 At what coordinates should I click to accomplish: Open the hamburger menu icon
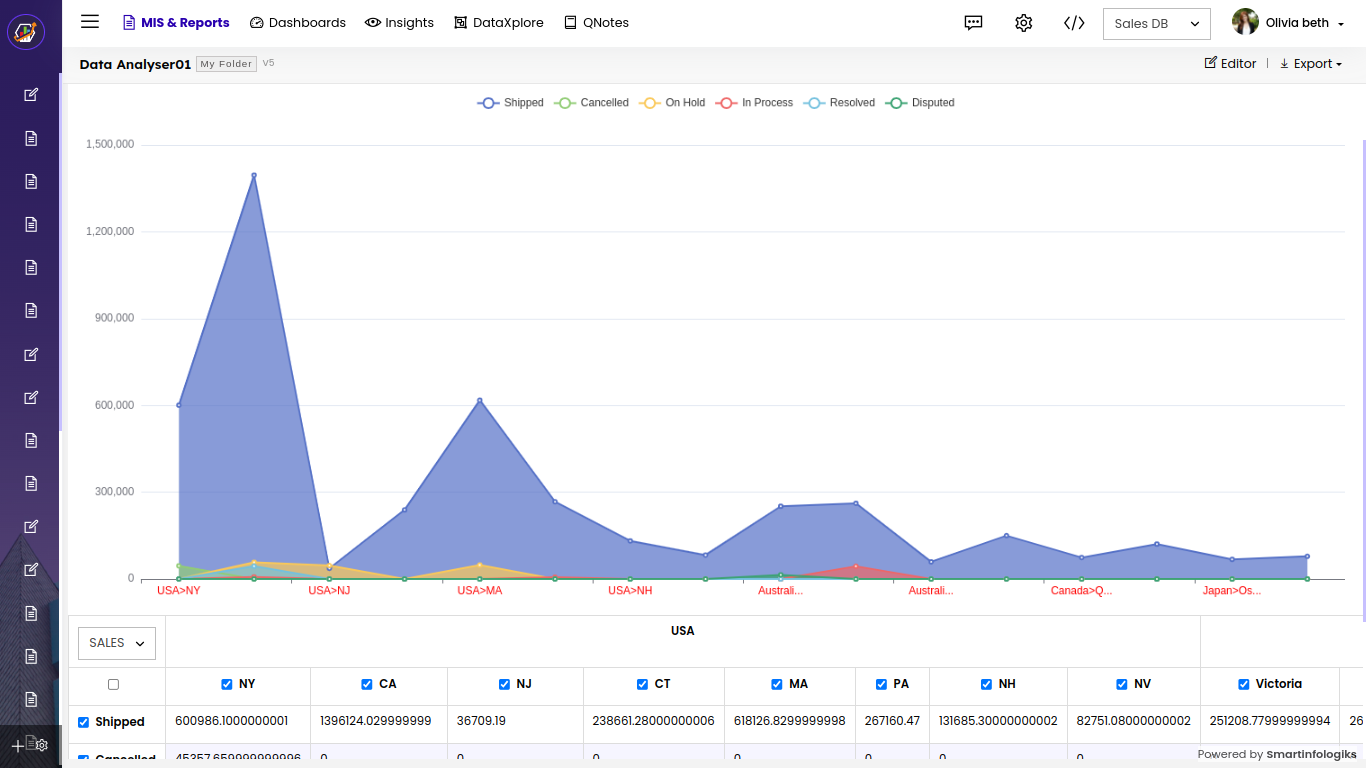point(90,22)
